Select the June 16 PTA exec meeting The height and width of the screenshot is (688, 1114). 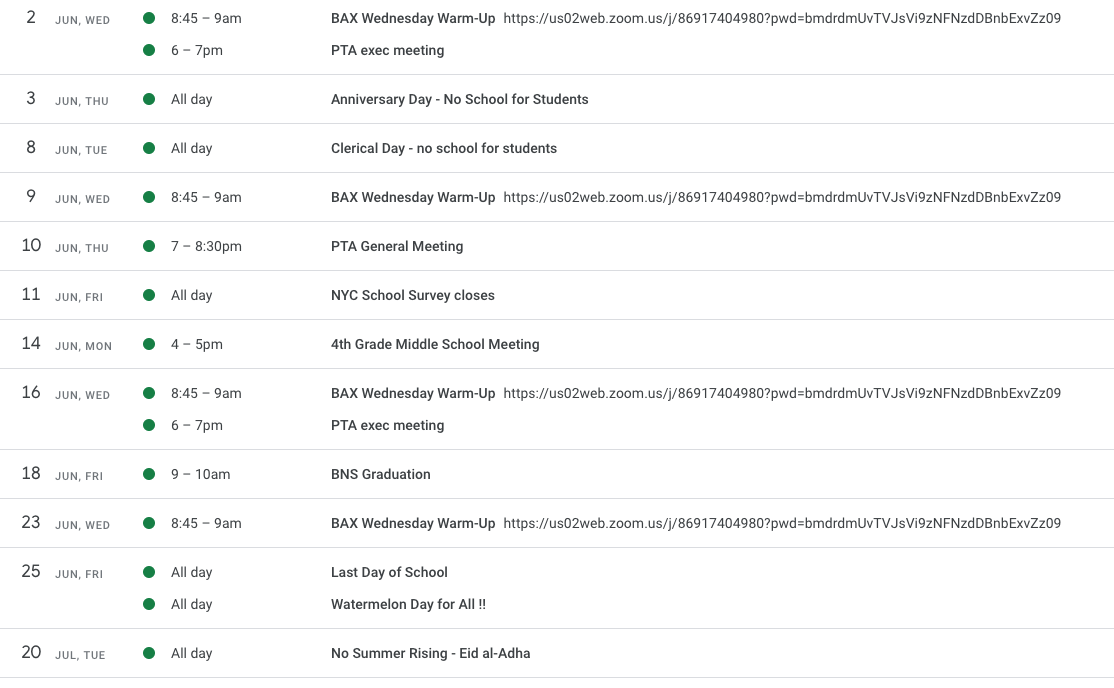[x=387, y=425]
